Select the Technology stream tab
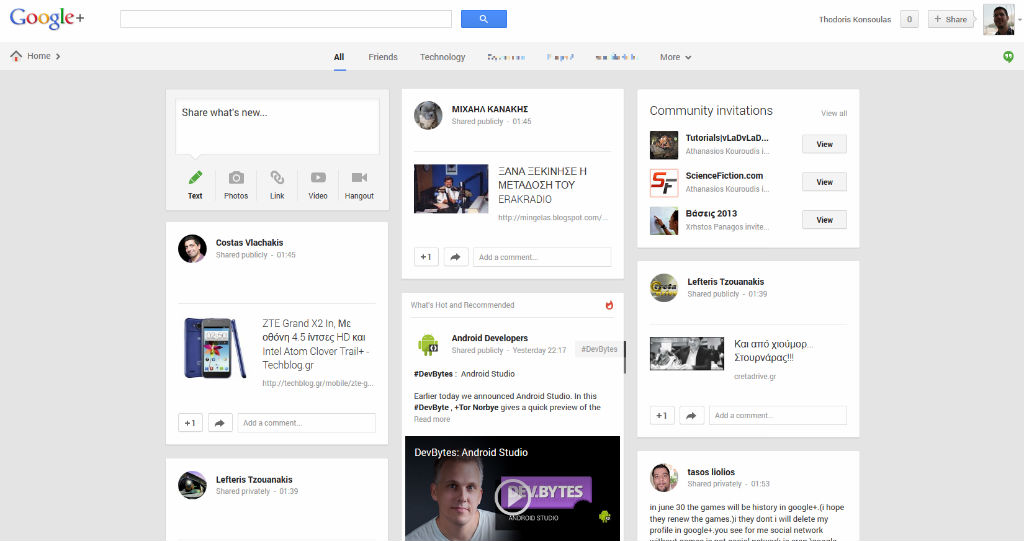Screen dimensions: 1024x541 click(x=443, y=57)
